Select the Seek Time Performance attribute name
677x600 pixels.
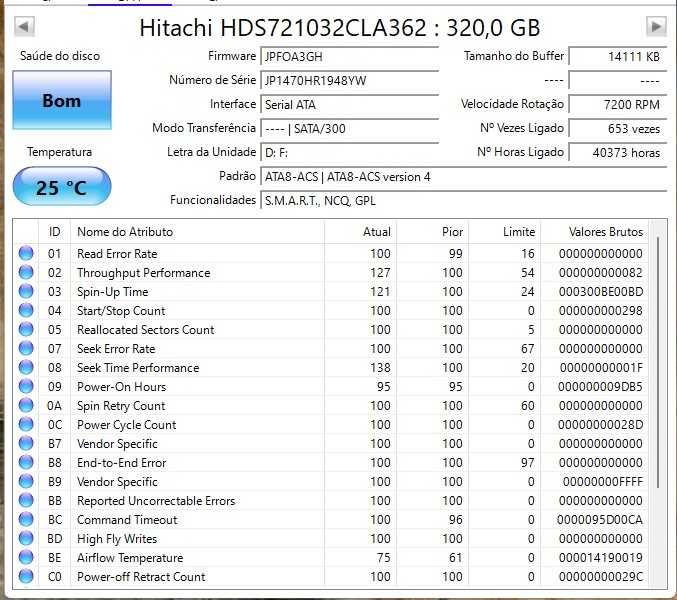[138, 368]
